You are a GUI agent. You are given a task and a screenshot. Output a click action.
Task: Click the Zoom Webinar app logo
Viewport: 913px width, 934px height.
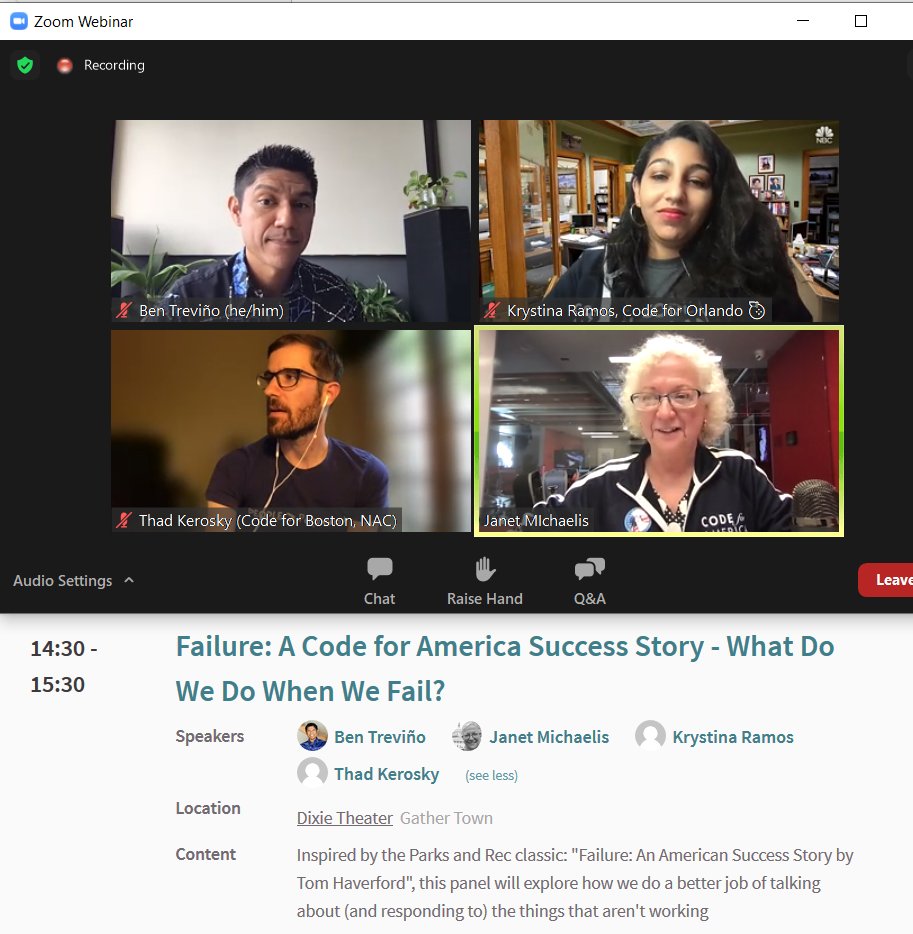click(x=19, y=21)
